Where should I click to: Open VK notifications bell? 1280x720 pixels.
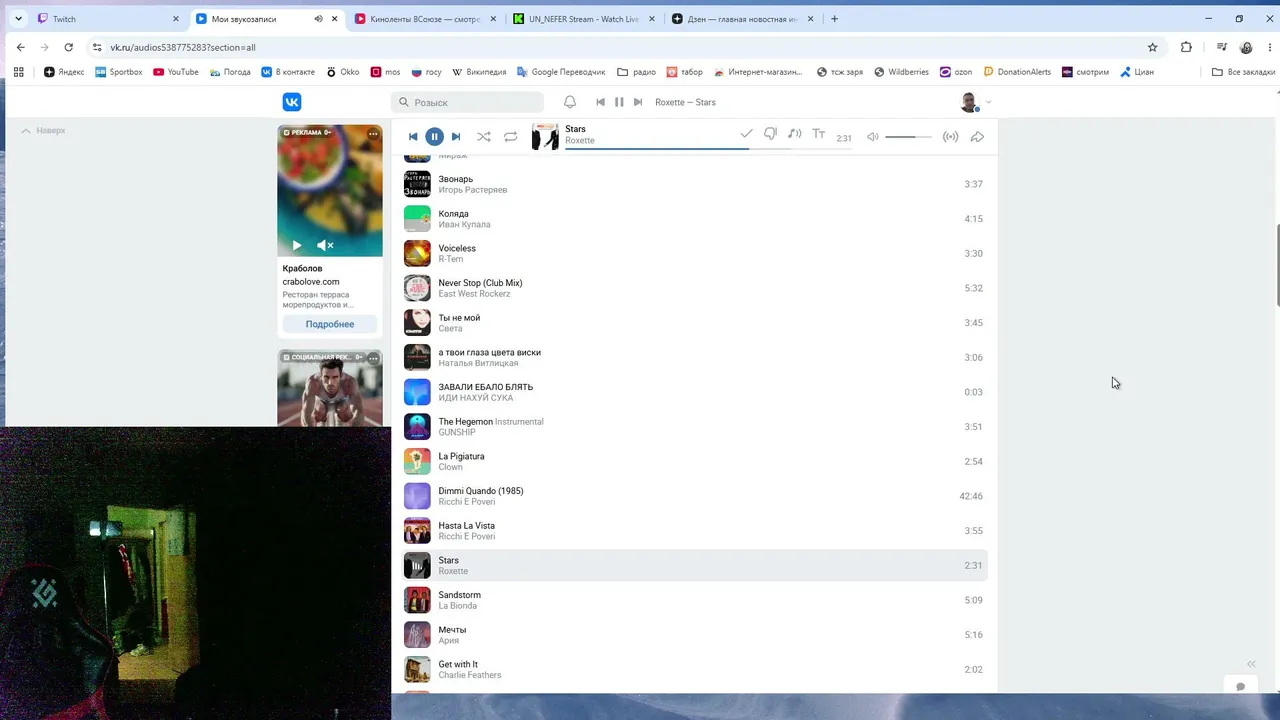pyautogui.click(x=570, y=102)
